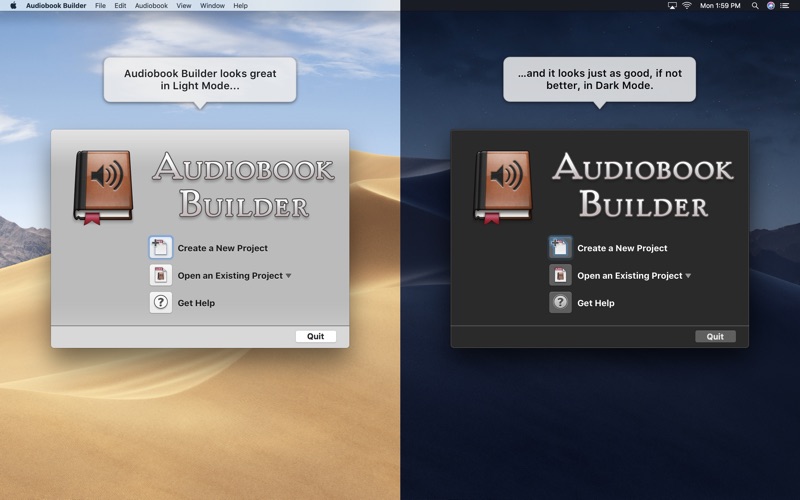This screenshot has height=500, width=800.
Task: Open the View menu
Action: pyautogui.click(x=184, y=6)
